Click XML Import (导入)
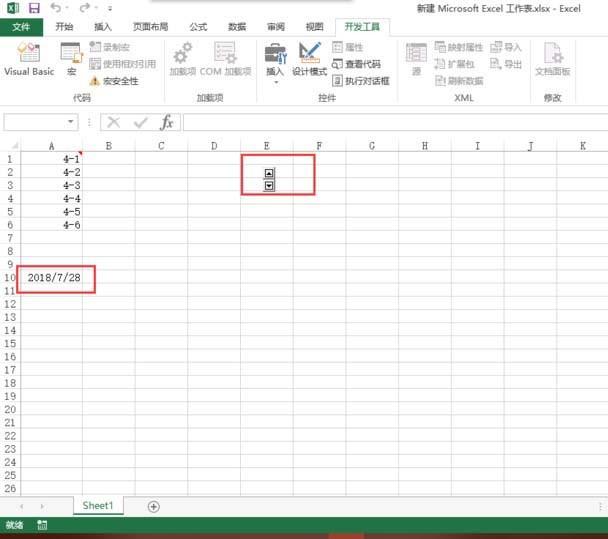The width and height of the screenshot is (608, 539). click(x=506, y=47)
